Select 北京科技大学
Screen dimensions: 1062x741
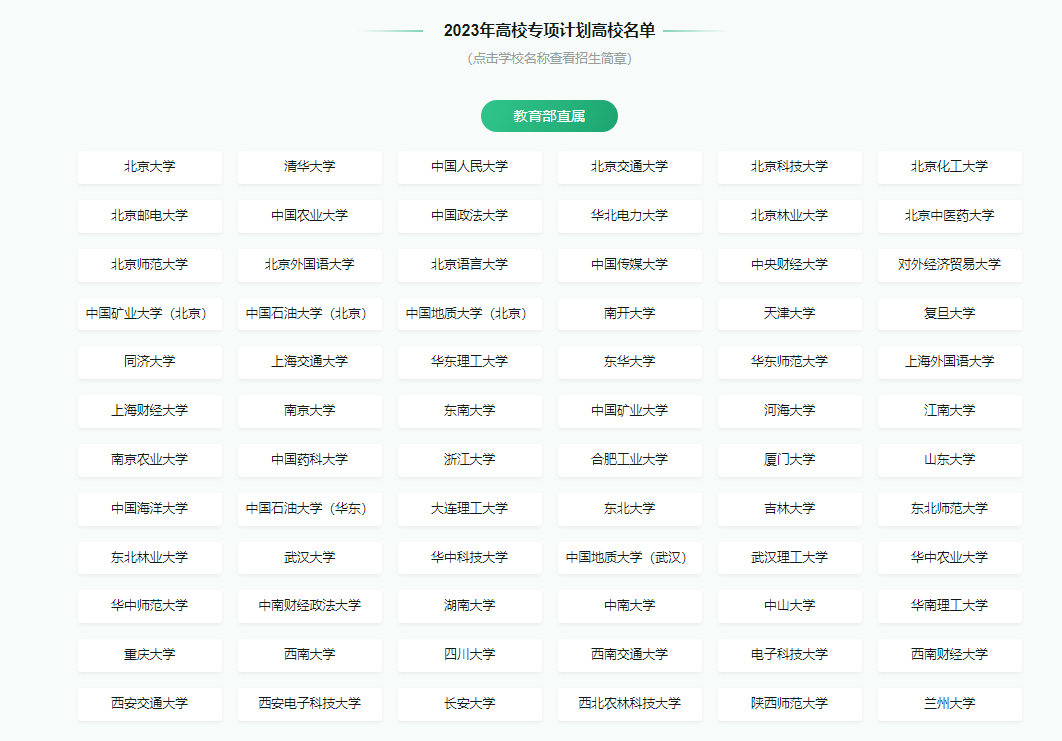[790, 167]
